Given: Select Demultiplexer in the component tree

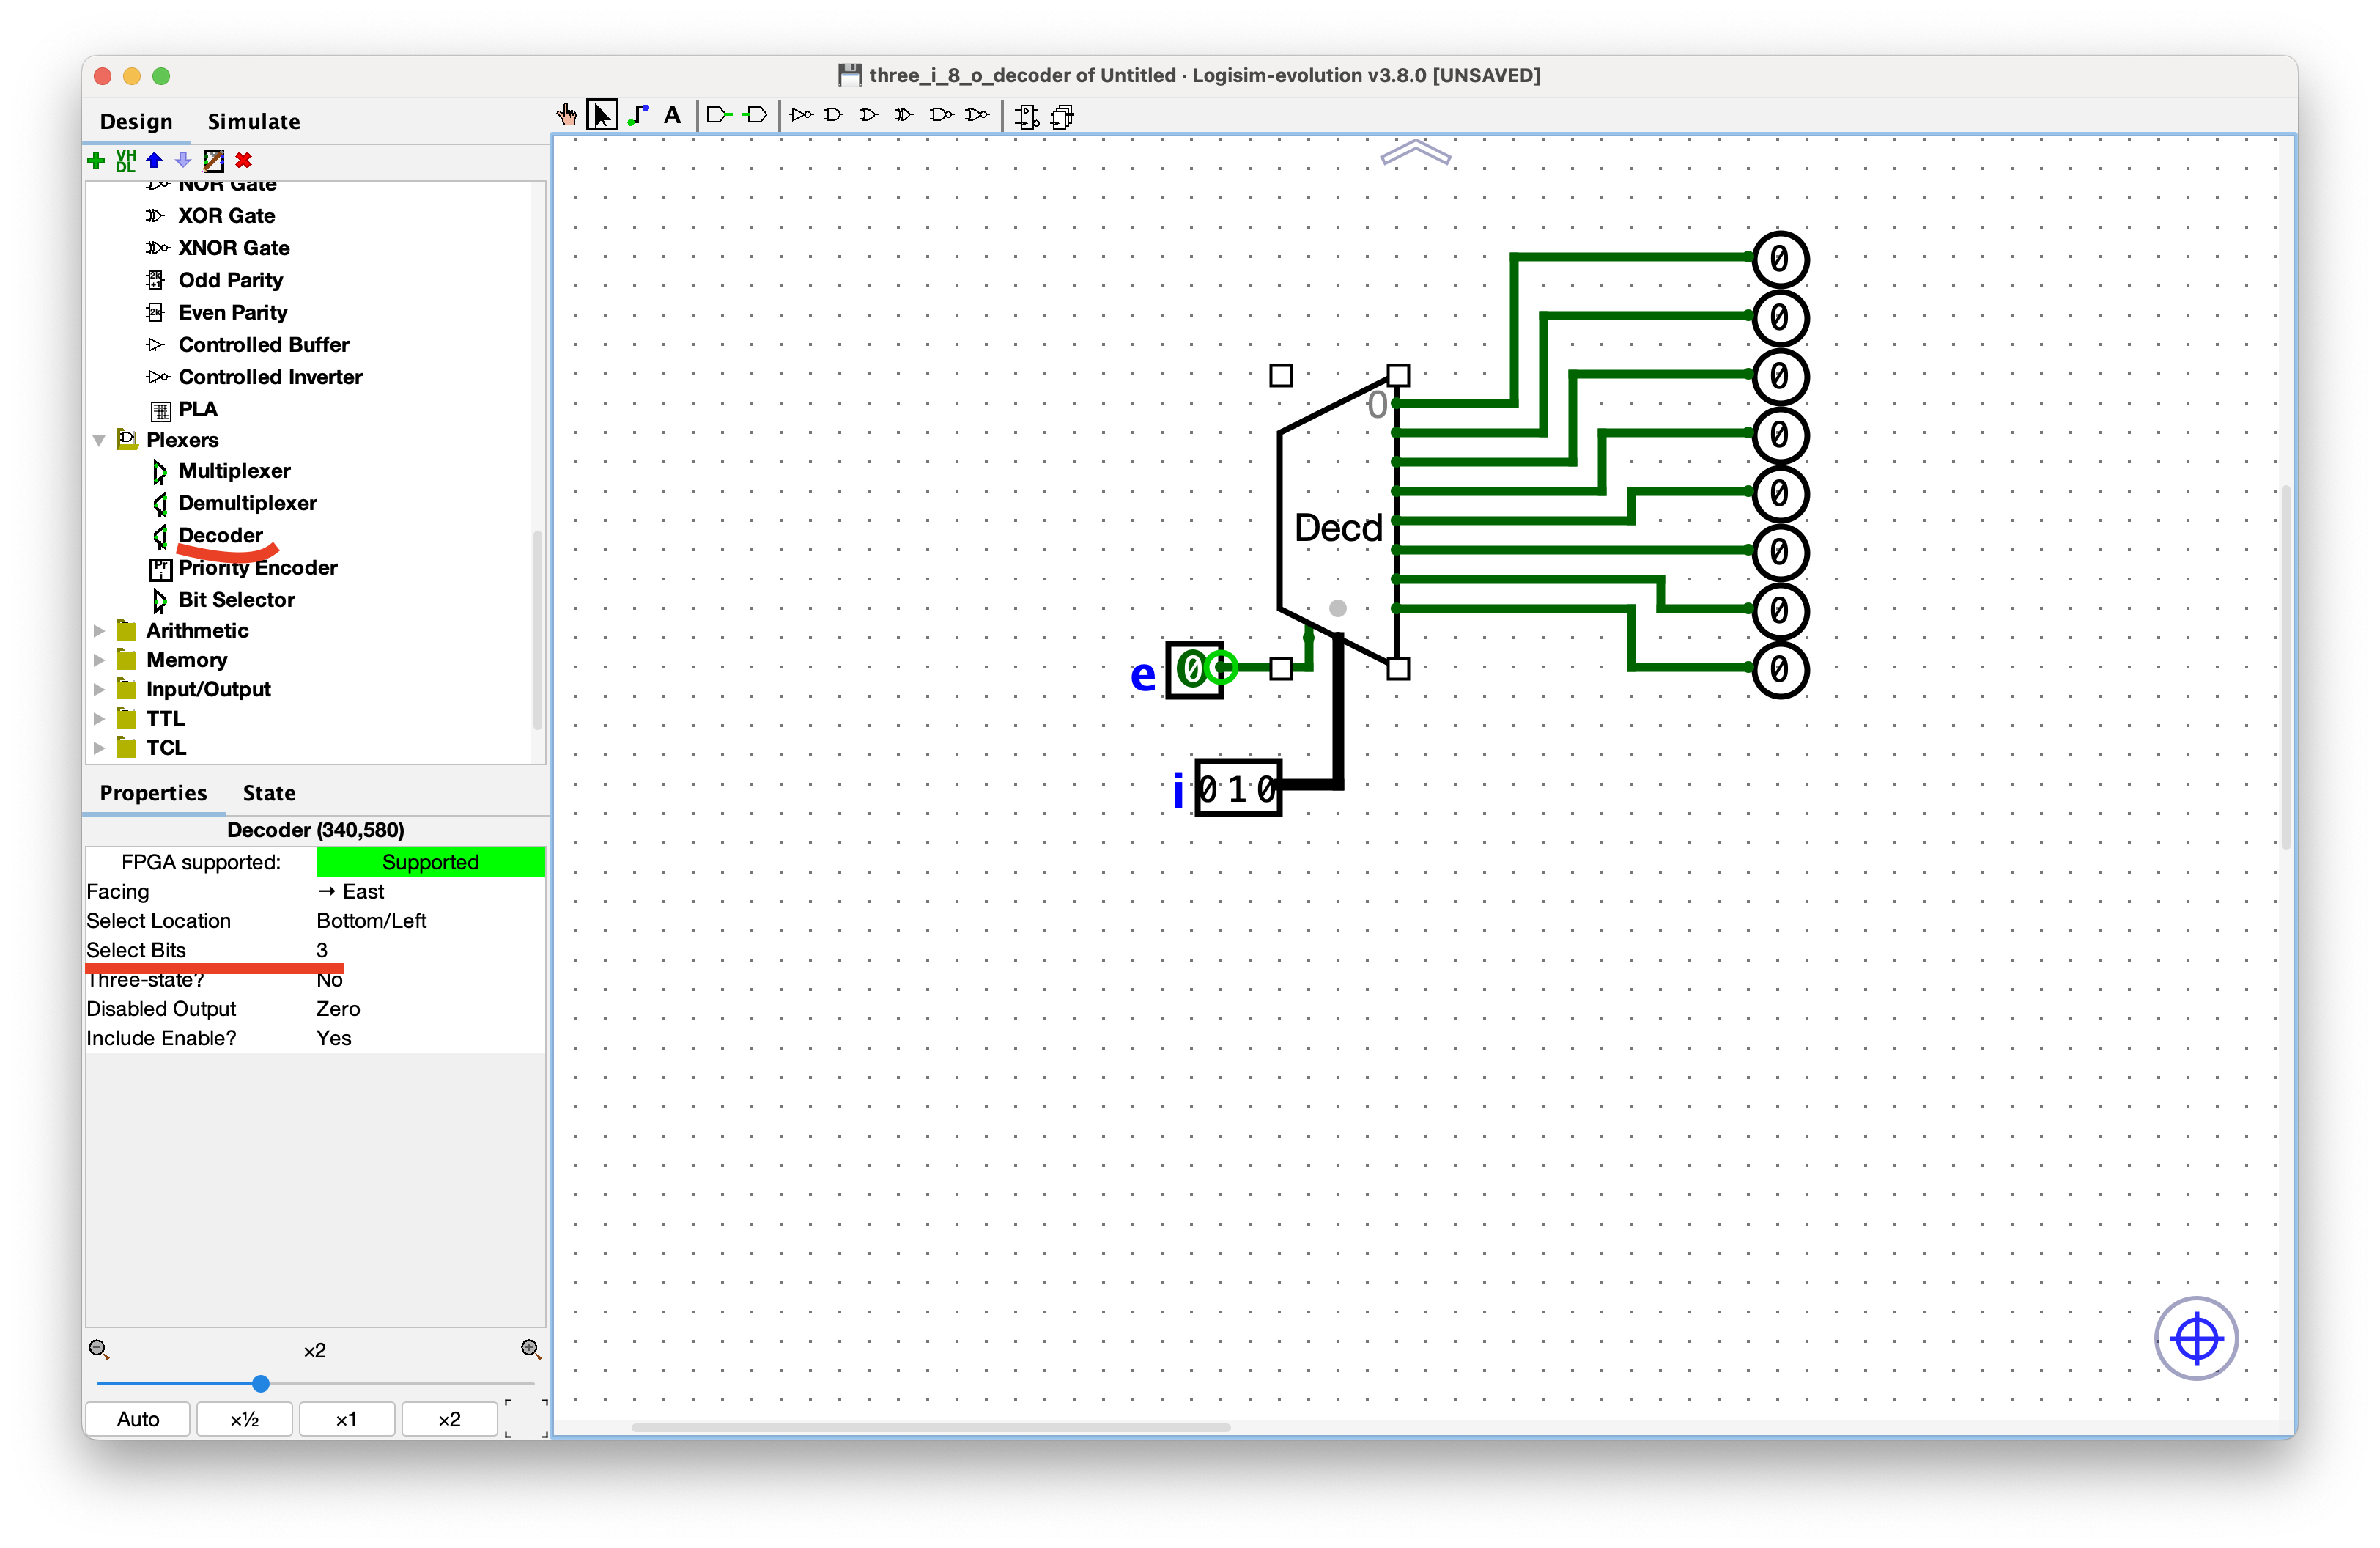Looking at the screenshot, I should (247, 503).
